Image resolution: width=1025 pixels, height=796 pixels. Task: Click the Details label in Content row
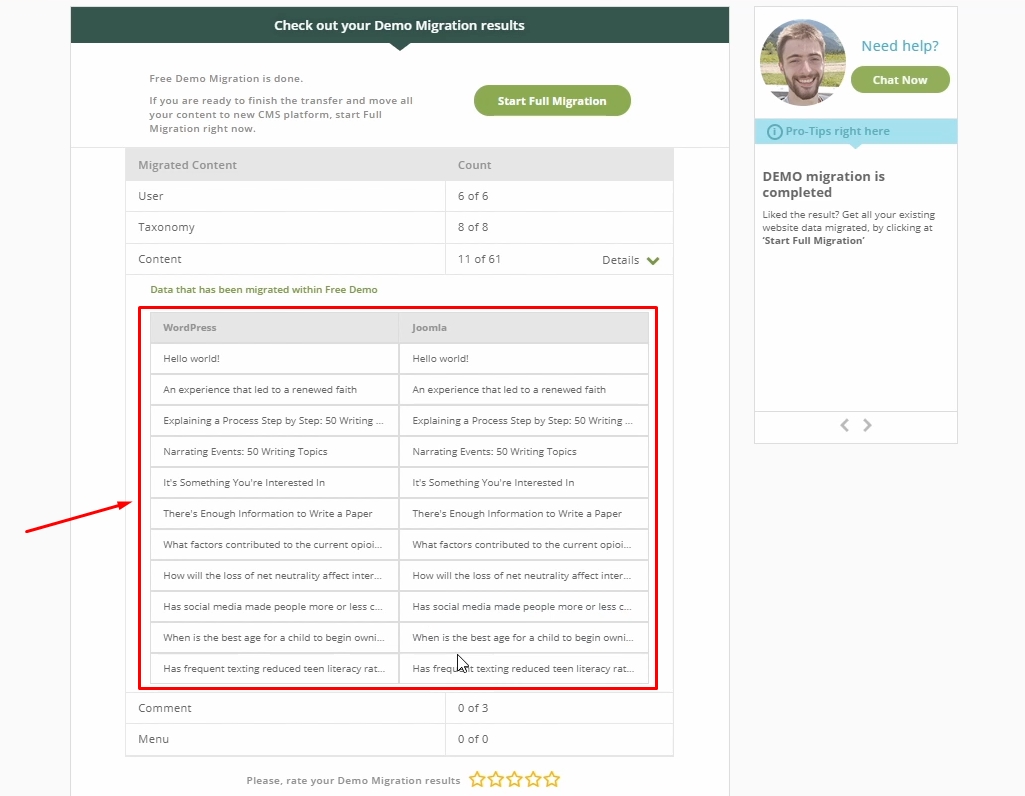coord(620,260)
